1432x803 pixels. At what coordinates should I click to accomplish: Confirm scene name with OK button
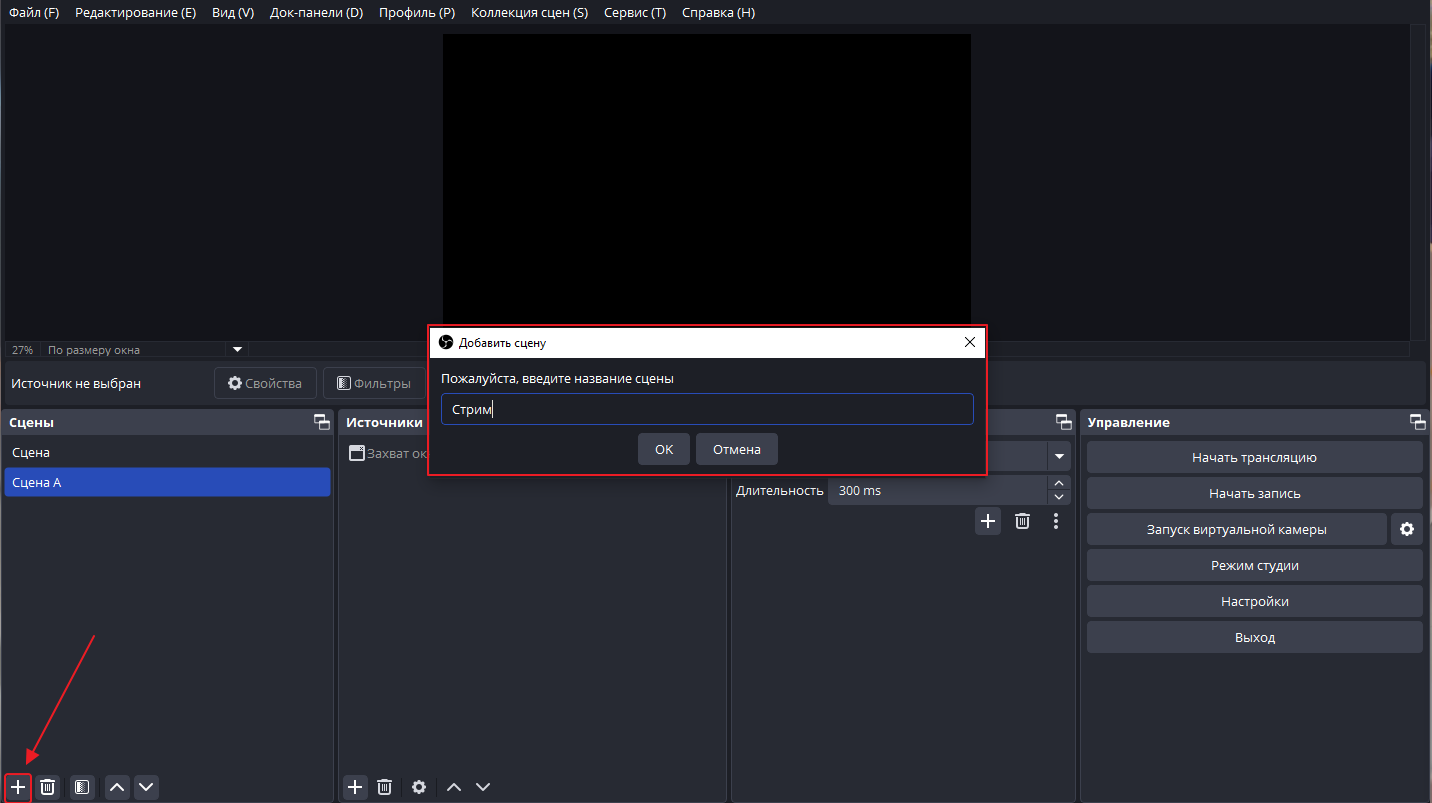[x=664, y=449]
